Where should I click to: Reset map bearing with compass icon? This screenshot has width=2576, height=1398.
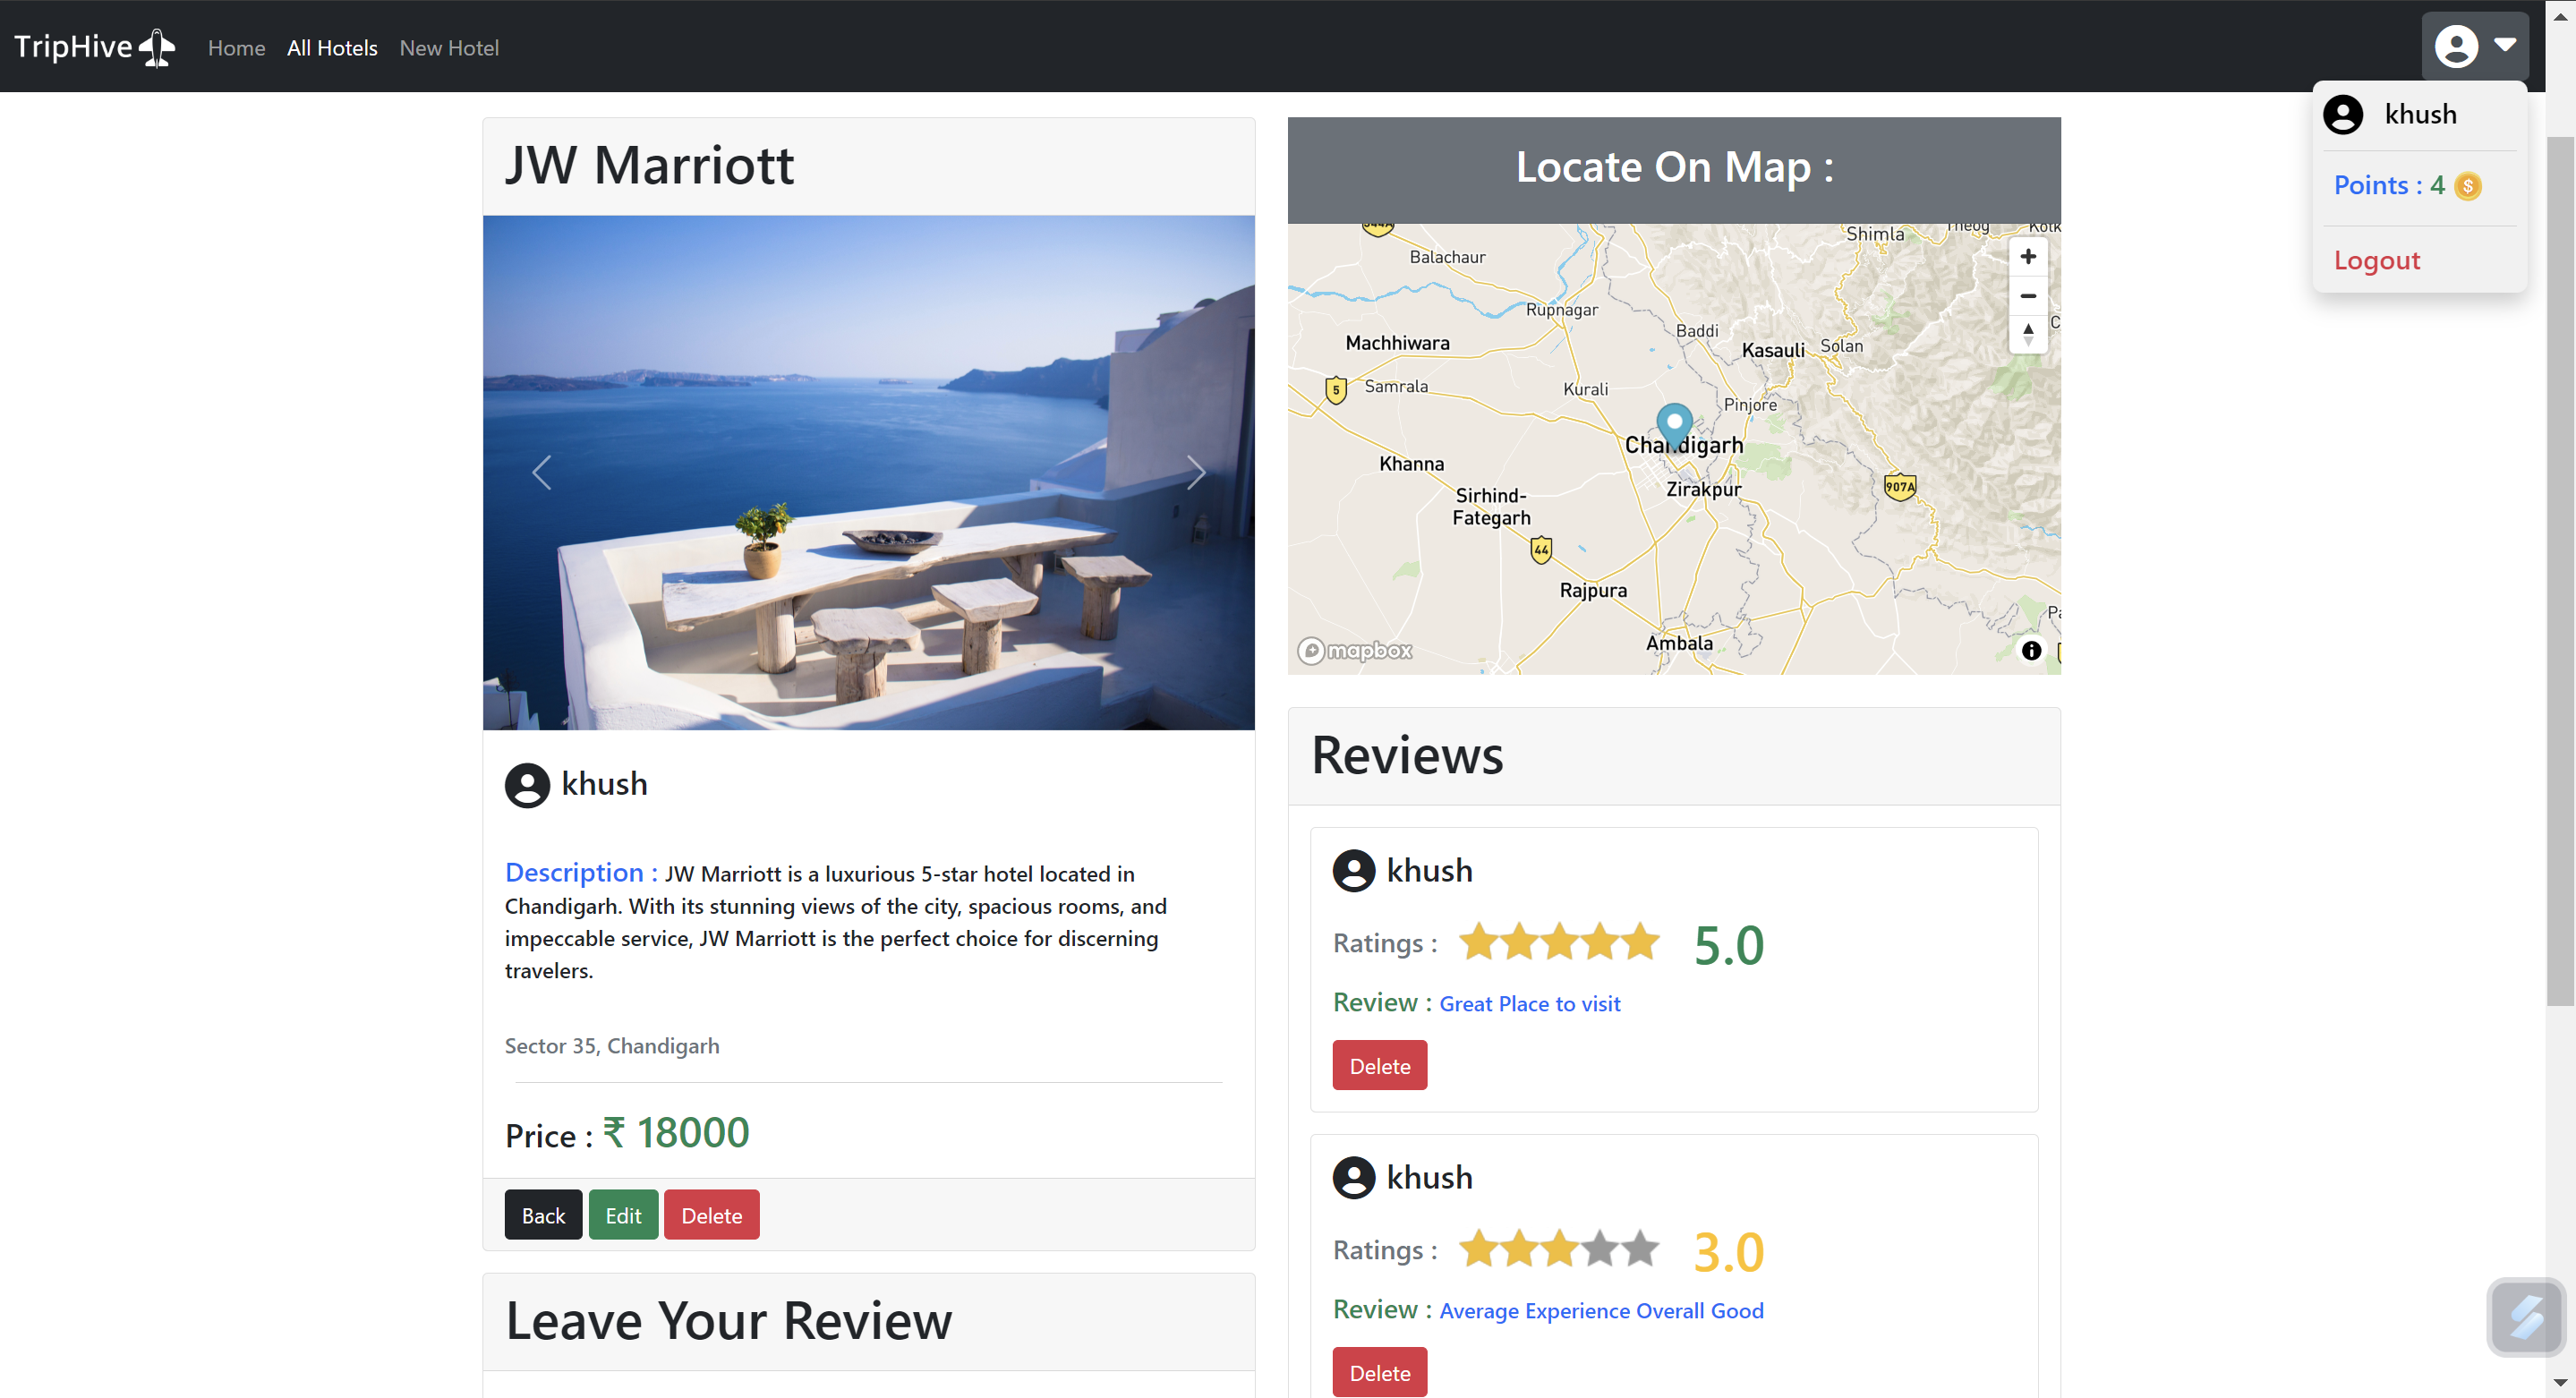coord(2027,334)
